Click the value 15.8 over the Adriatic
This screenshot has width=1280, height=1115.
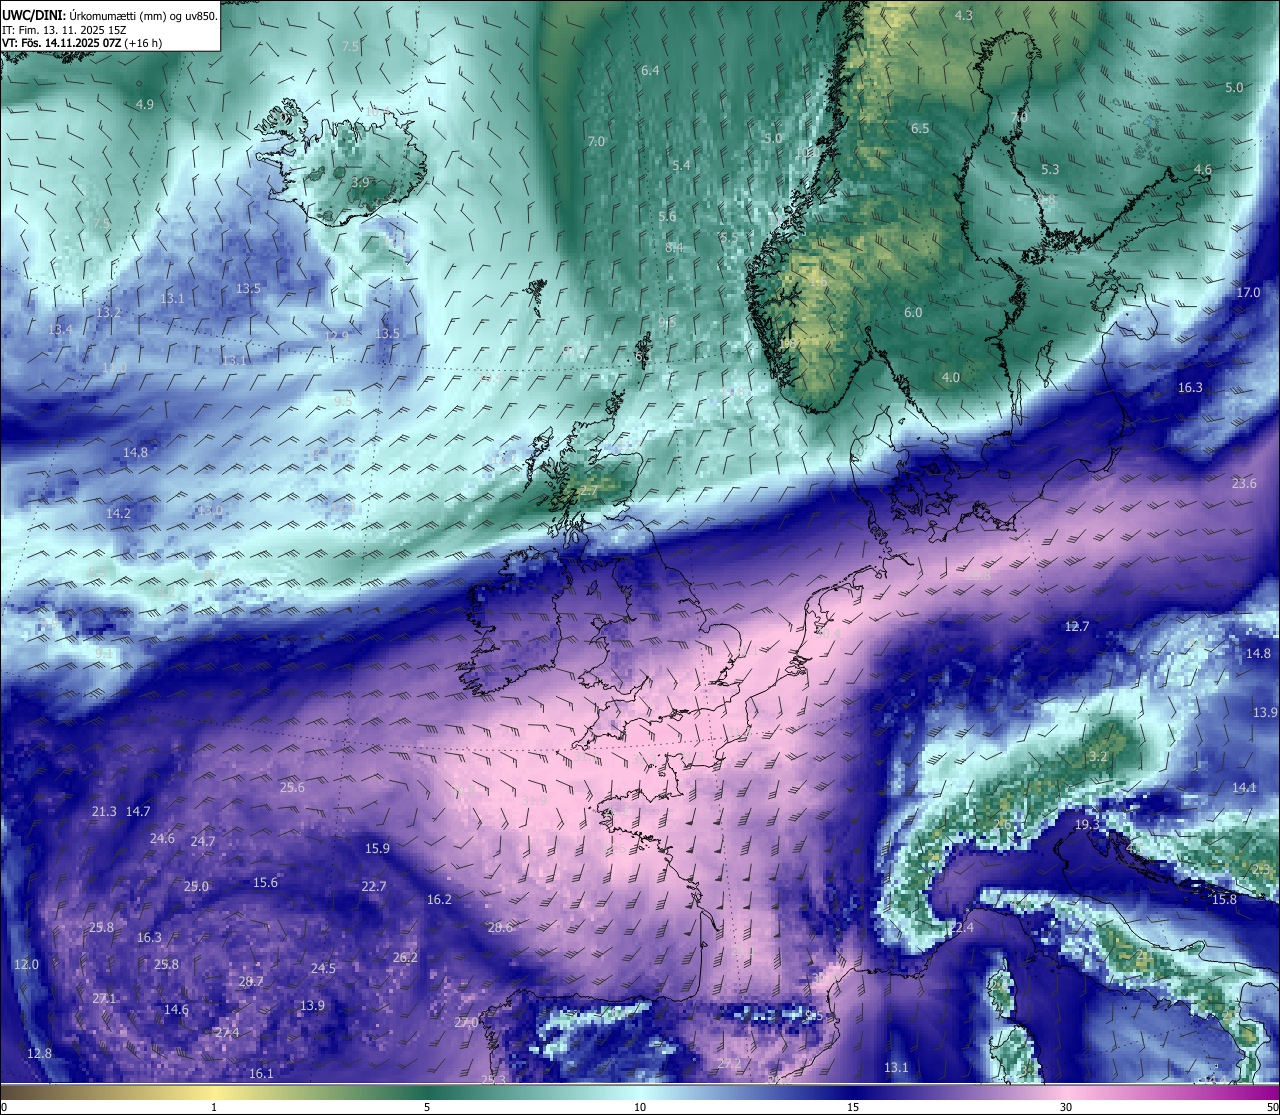pyautogui.click(x=1224, y=899)
